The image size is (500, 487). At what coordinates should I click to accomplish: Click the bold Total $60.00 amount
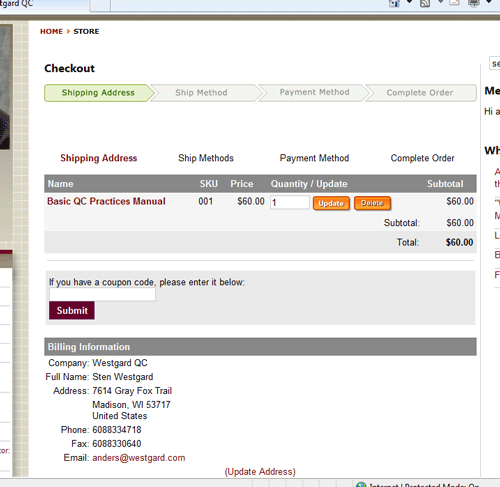pyautogui.click(x=459, y=242)
